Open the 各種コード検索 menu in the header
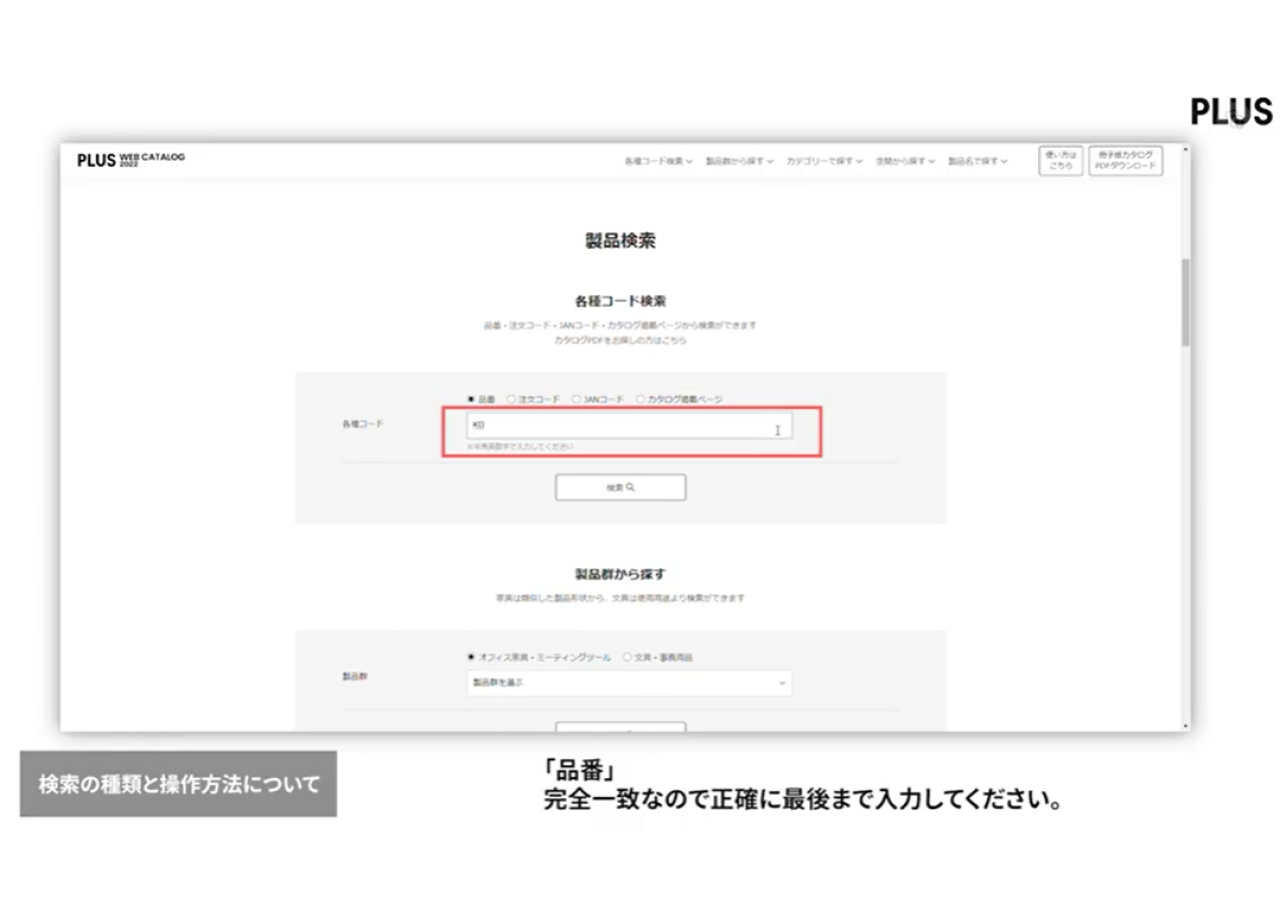Screen dimensions: 1280x920 click(658, 161)
